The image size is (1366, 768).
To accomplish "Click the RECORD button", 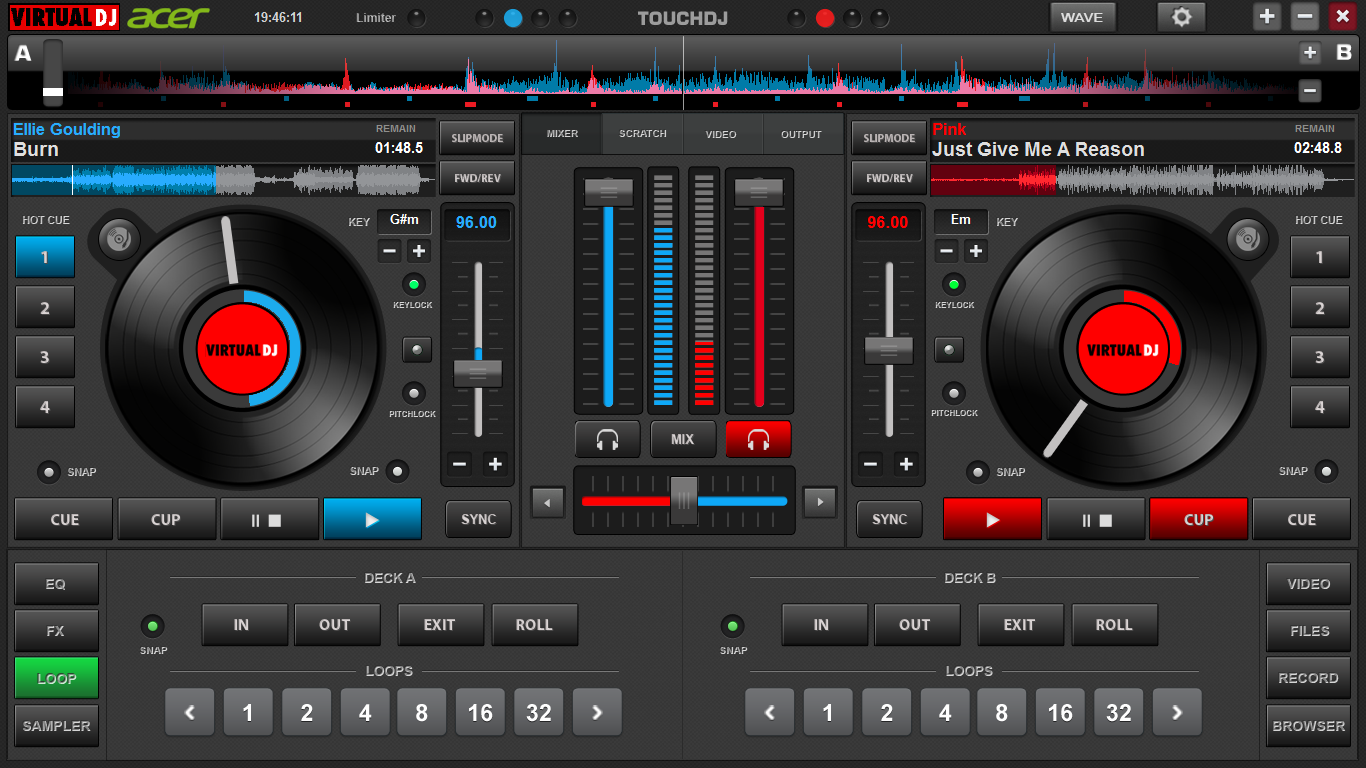I will 1308,678.
